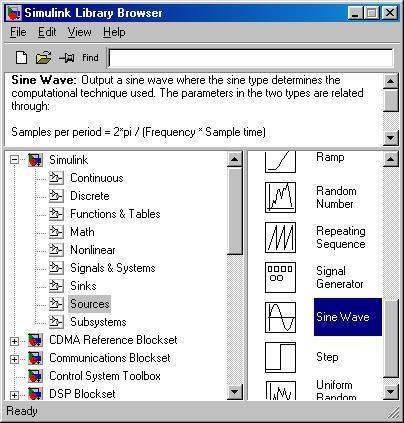Click the Math sublibrary icon

(56, 232)
